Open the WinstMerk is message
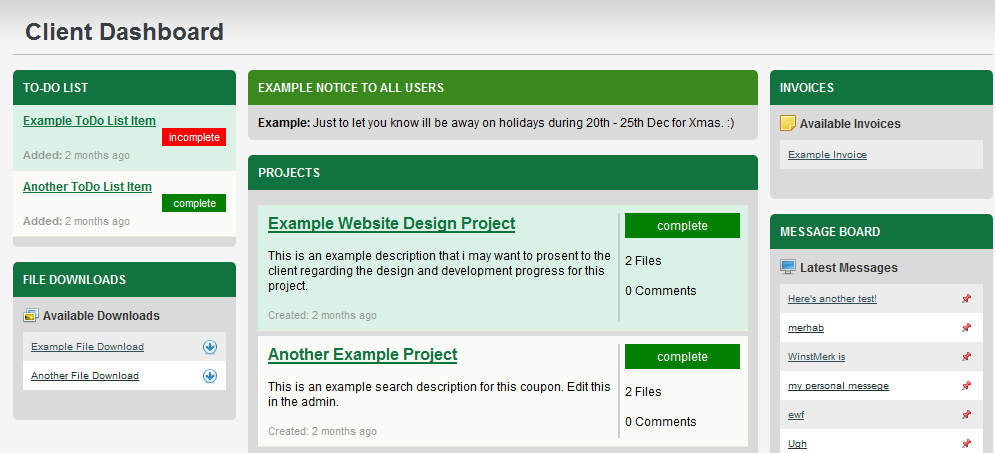 [x=817, y=357]
